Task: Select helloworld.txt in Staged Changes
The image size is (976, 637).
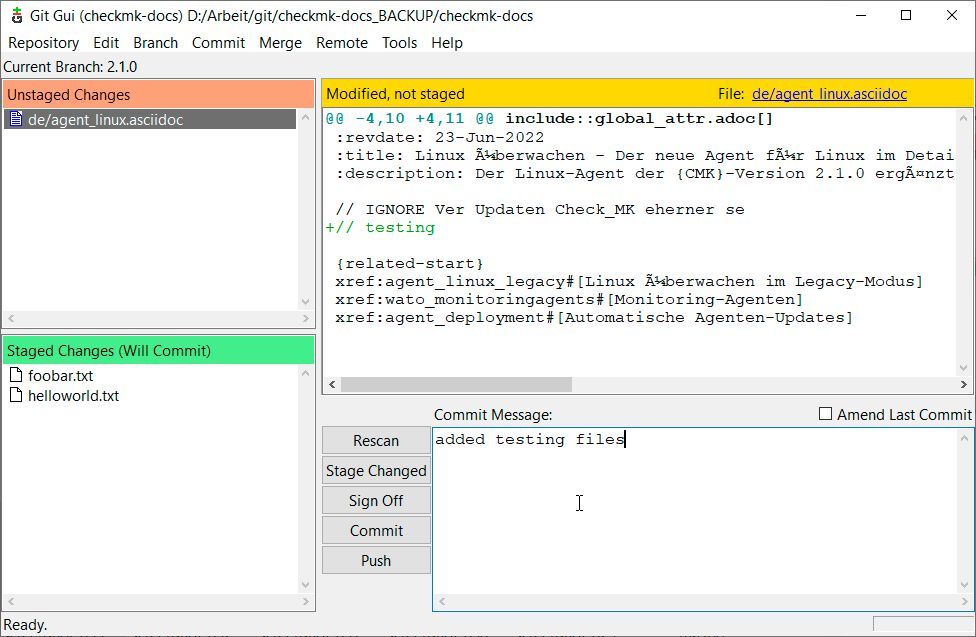Action: (x=73, y=396)
